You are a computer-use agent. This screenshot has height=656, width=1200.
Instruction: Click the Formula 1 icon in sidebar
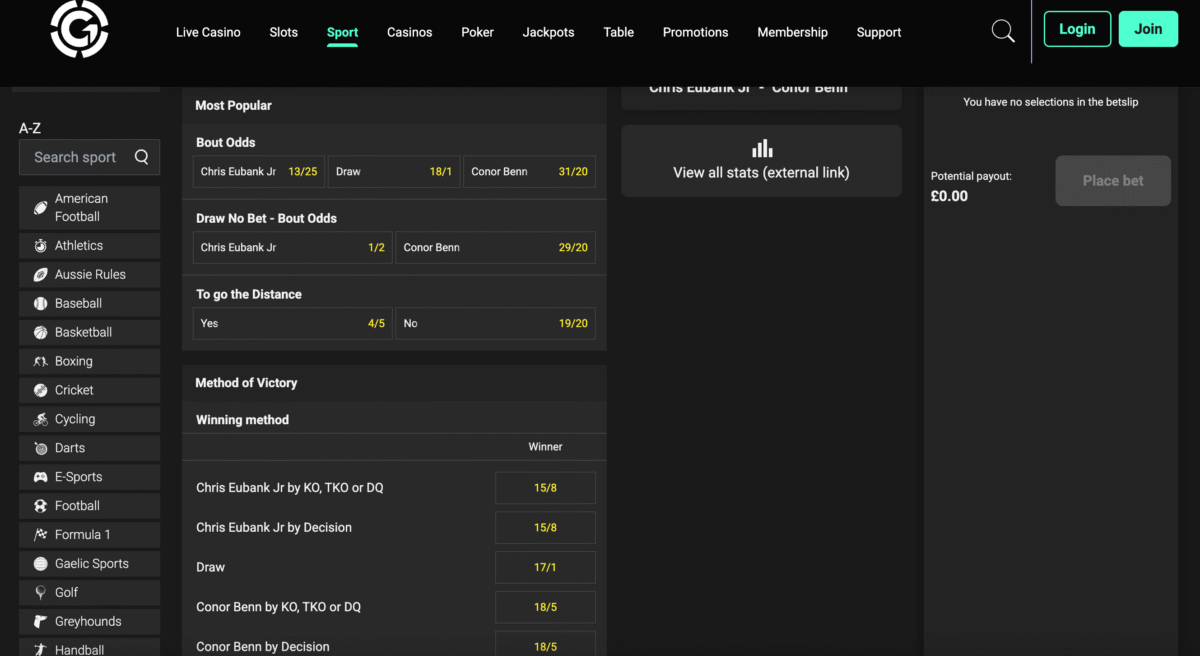(41, 535)
